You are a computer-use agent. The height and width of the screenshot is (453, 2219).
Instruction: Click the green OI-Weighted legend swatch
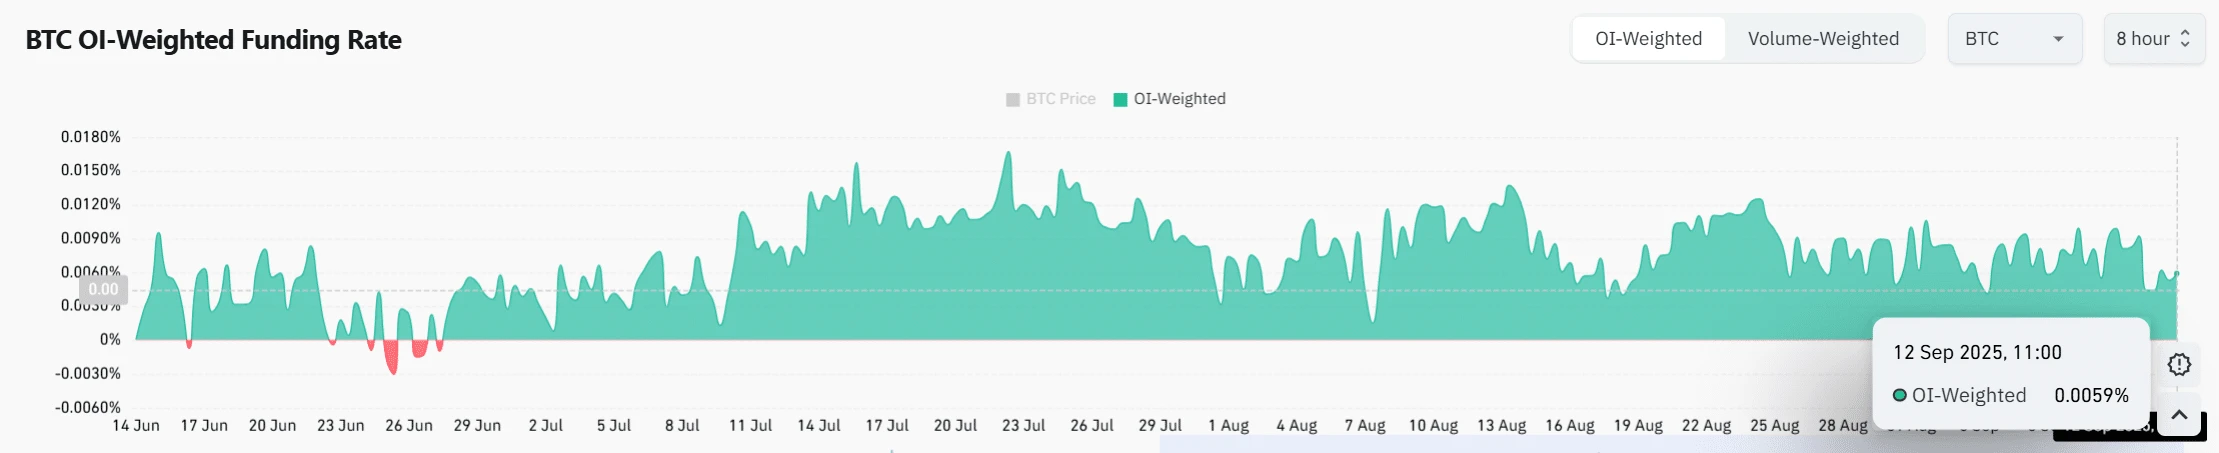tap(1121, 99)
